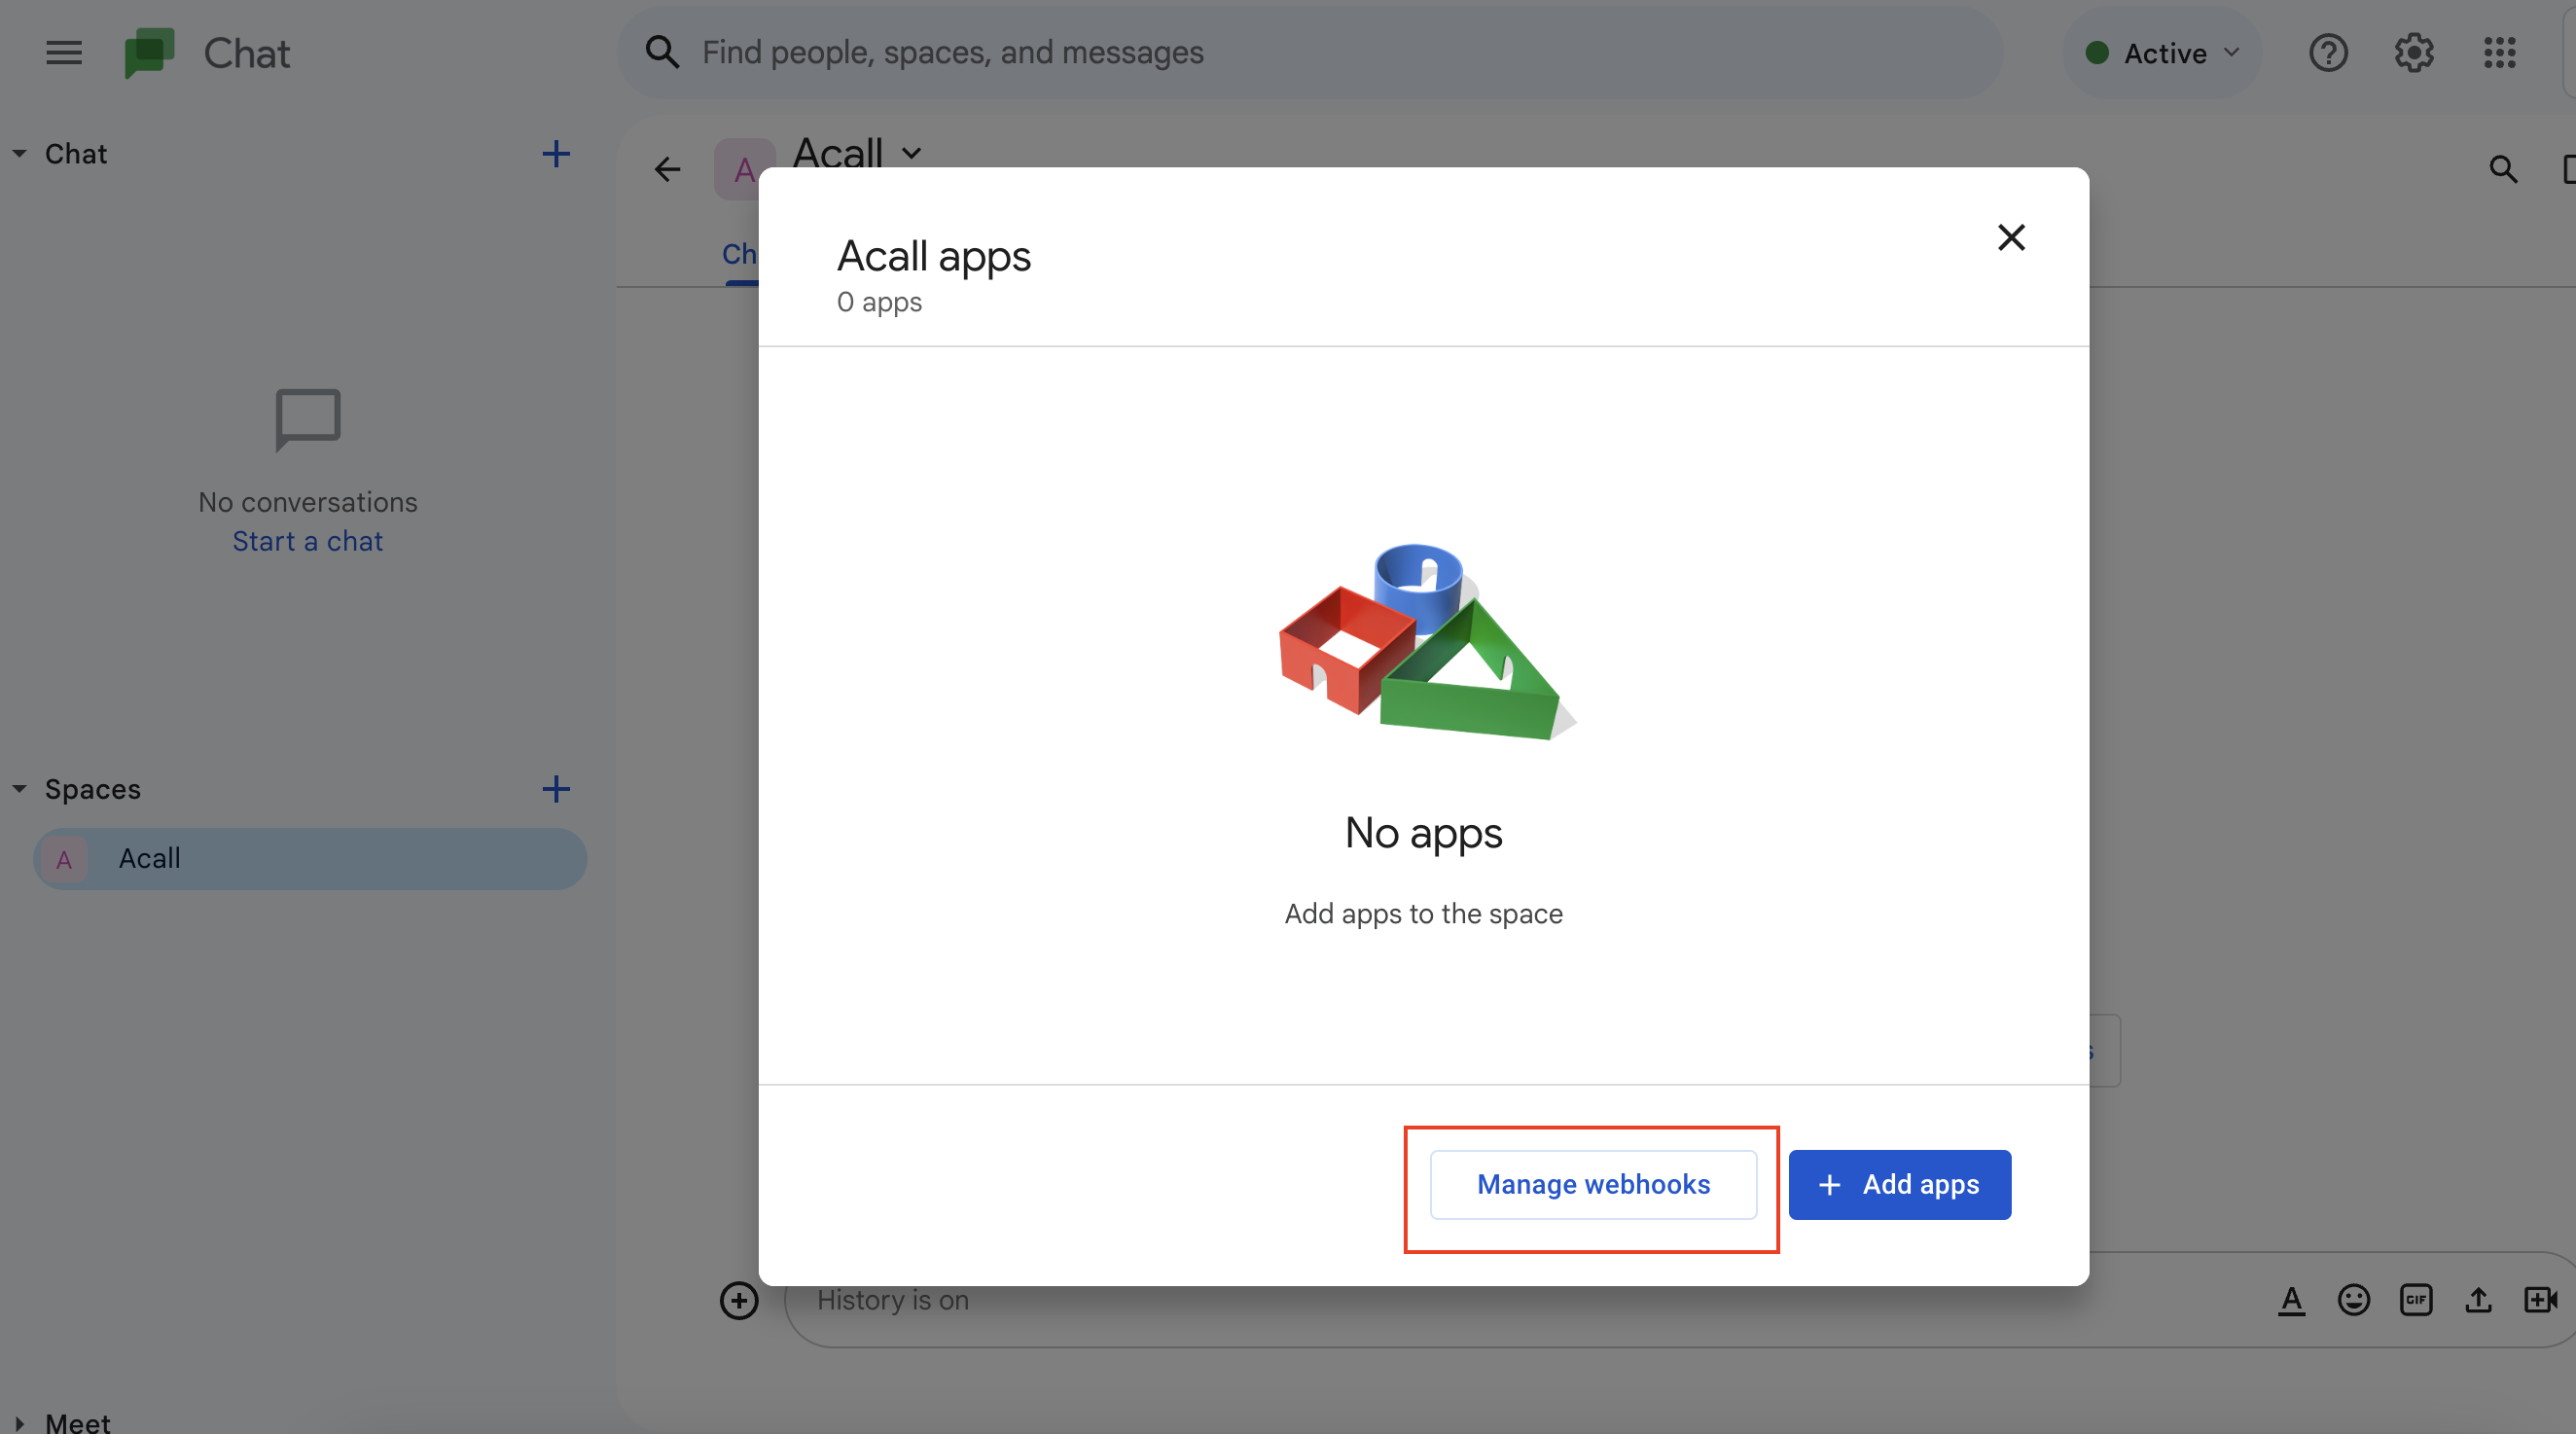Viewport: 2576px width, 1434px height.
Task: Click the back arrow next to Acall
Action: pyautogui.click(x=667, y=170)
